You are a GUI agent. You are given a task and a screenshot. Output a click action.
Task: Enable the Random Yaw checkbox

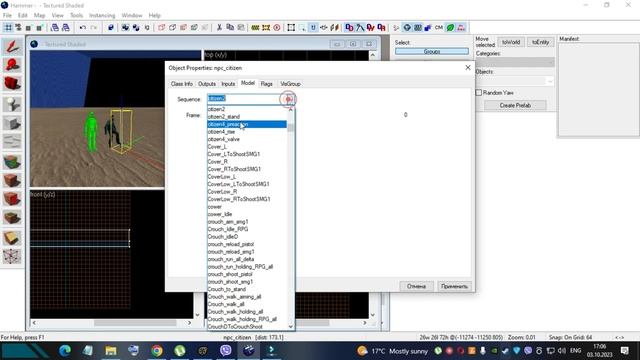click(479, 93)
